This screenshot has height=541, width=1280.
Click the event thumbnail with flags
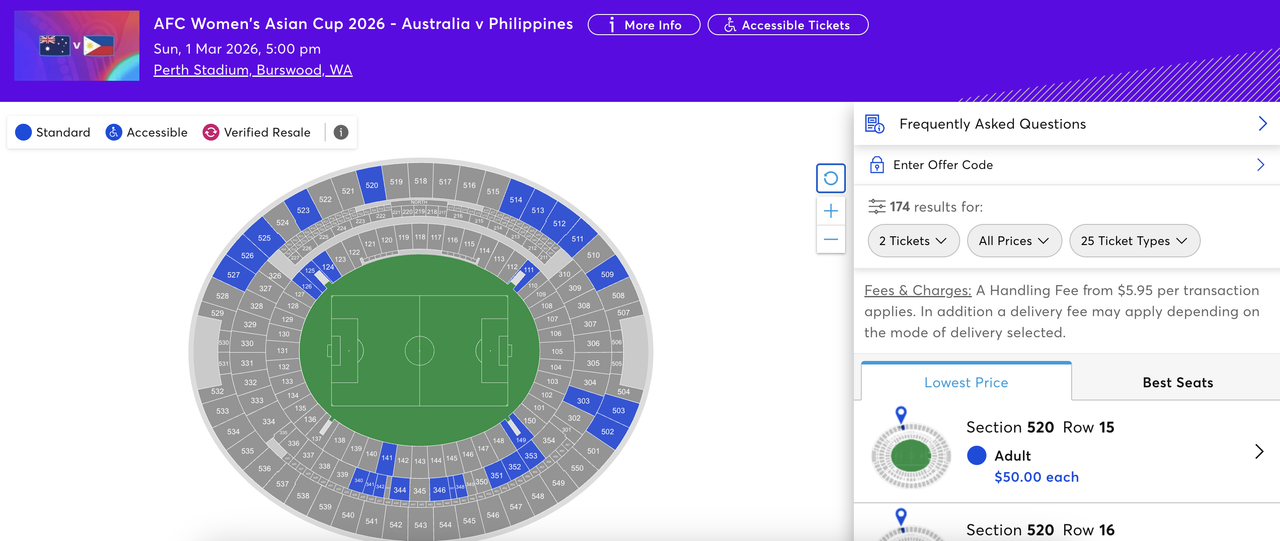click(77, 46)
